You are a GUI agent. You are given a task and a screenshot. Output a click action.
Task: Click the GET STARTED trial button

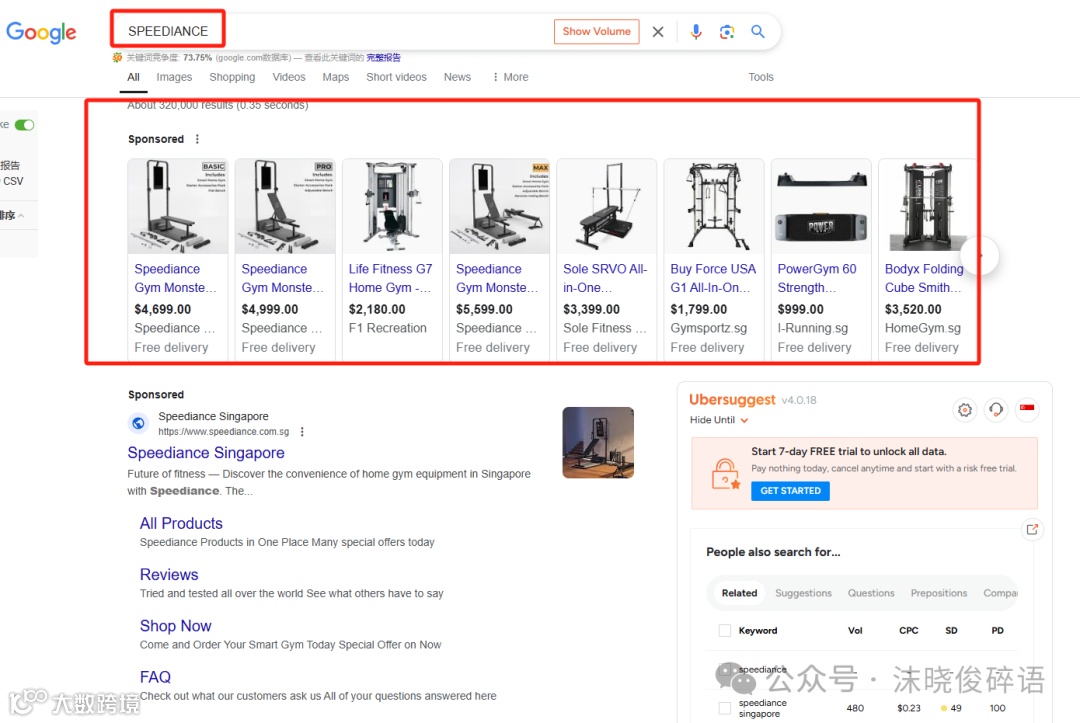click(790, 491)
